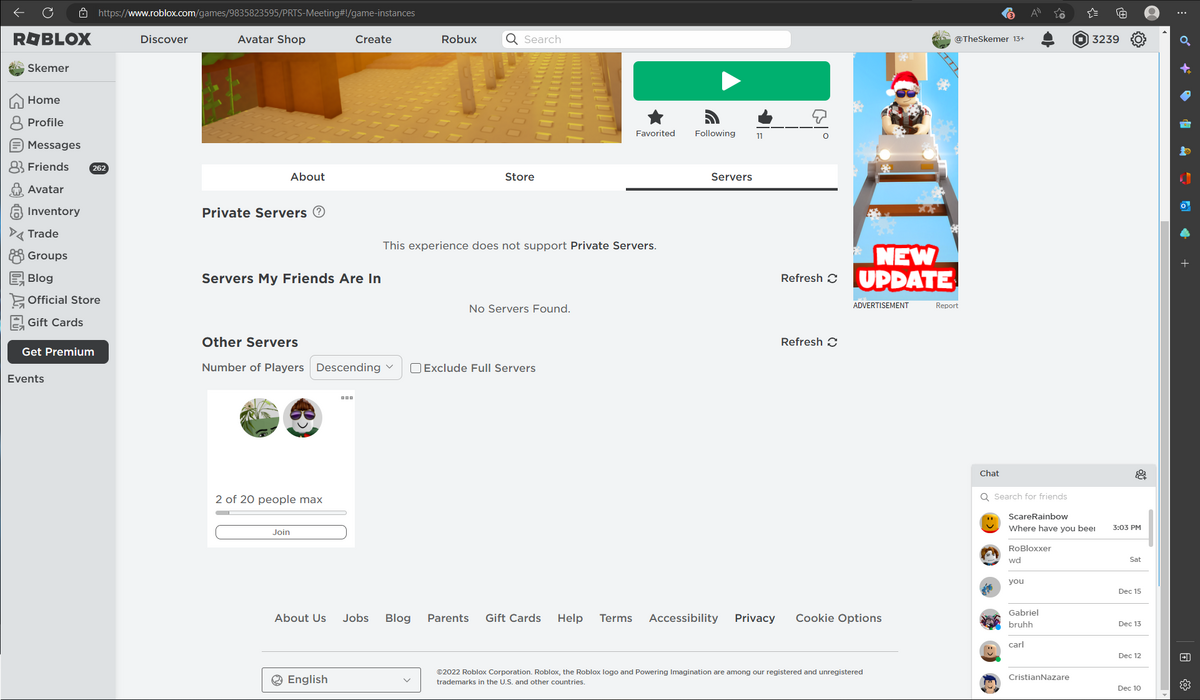
Task: Open the Gift Cards footer link
Action: pyautogui.click(x=513, y=618)
